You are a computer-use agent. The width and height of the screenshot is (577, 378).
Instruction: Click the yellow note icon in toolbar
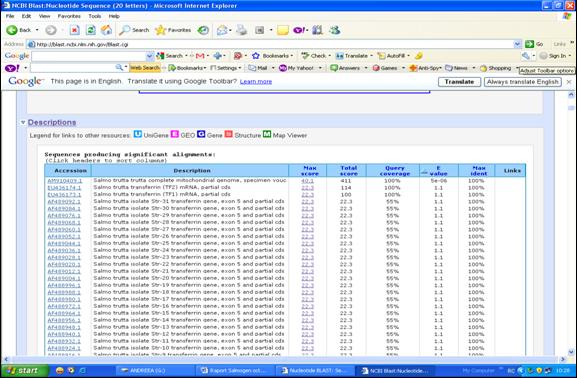tap(283, 30)
